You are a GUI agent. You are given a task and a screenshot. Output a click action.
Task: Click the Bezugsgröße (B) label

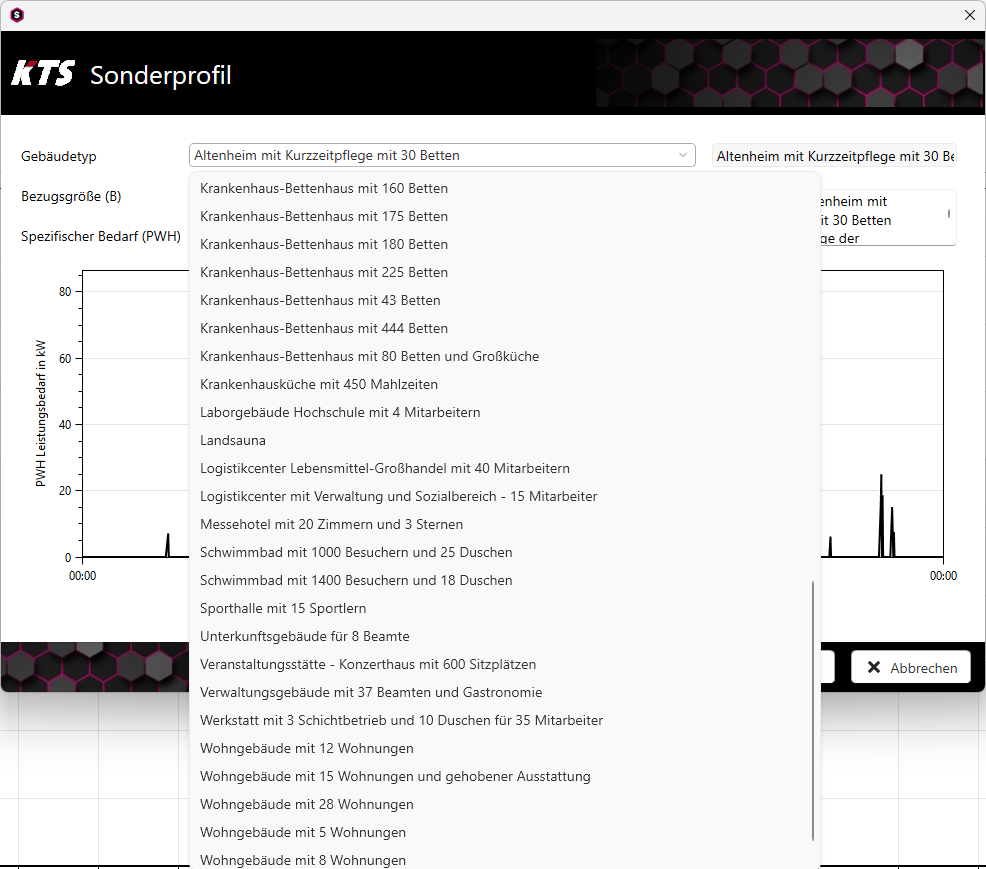pos(71,196)
